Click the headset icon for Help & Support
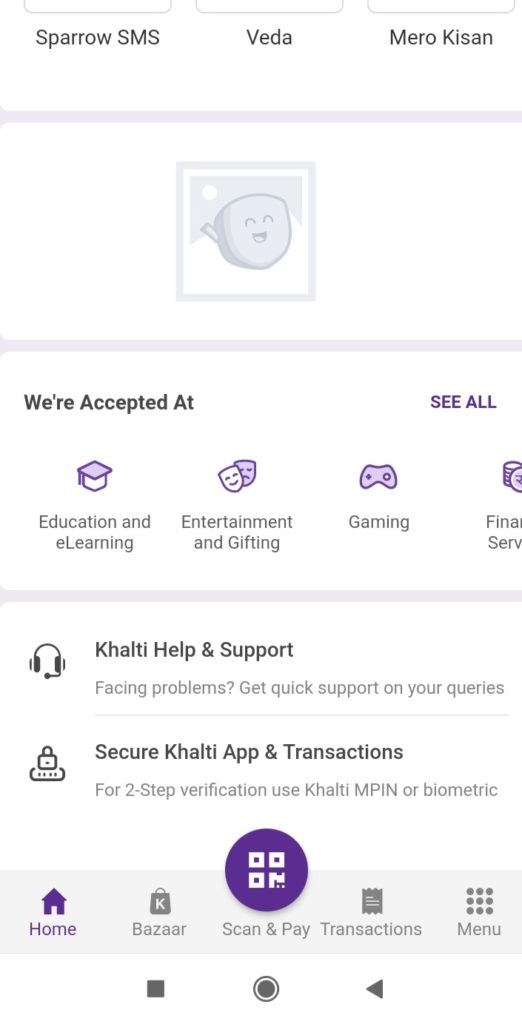This screenshot has width=522, height=1024. pos(47,662)
